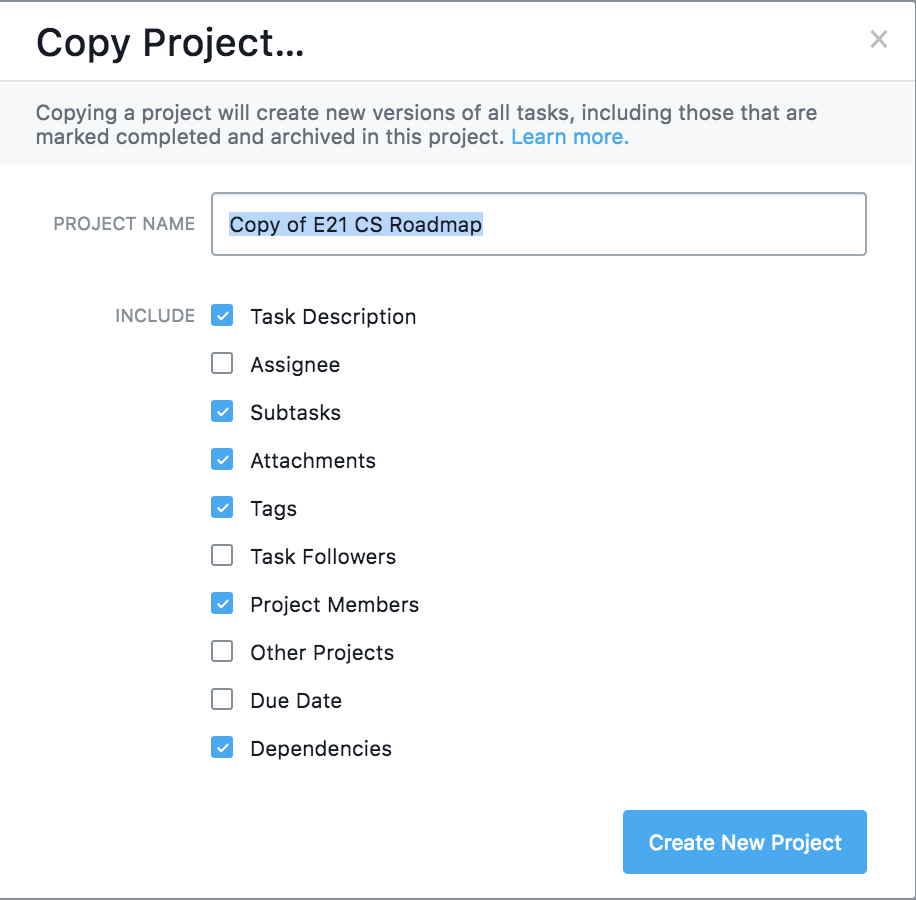The image size is (916, 900).
Task: Open the Learn more link
Action: click(x=569, y=137)
